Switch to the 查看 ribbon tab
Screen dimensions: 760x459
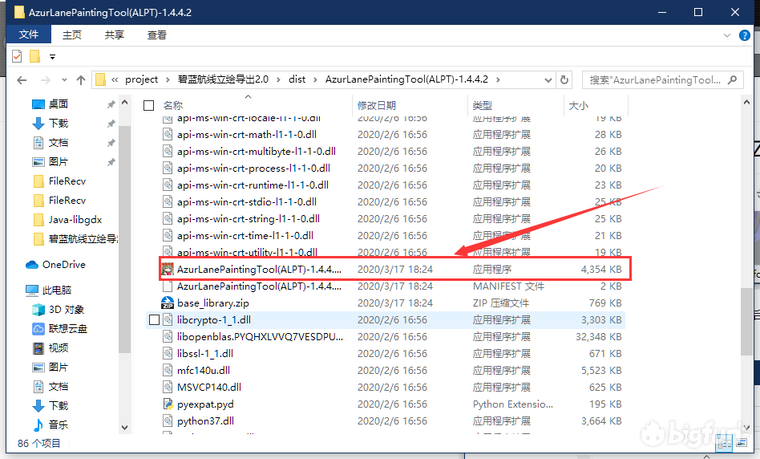tap(157, 35)
